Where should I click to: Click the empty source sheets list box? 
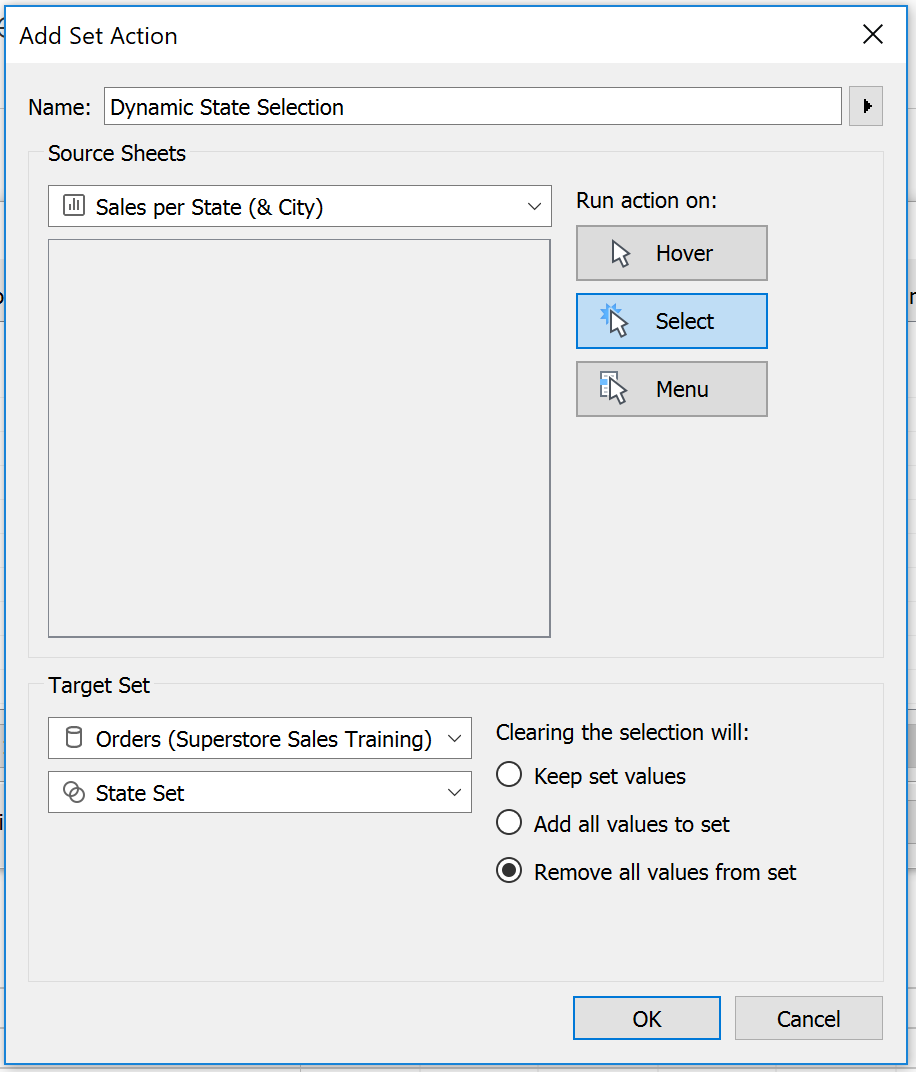point(299,438)
